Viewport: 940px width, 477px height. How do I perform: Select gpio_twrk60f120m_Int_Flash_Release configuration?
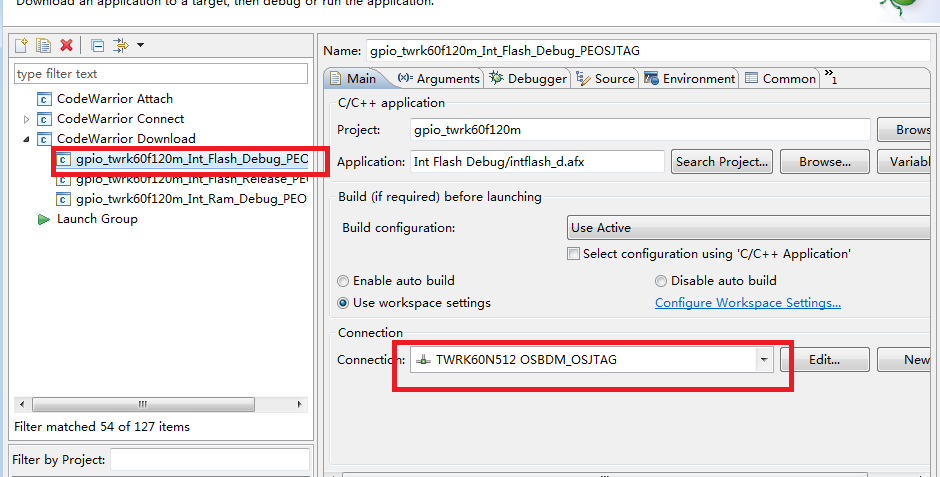[x=192, y=179]
